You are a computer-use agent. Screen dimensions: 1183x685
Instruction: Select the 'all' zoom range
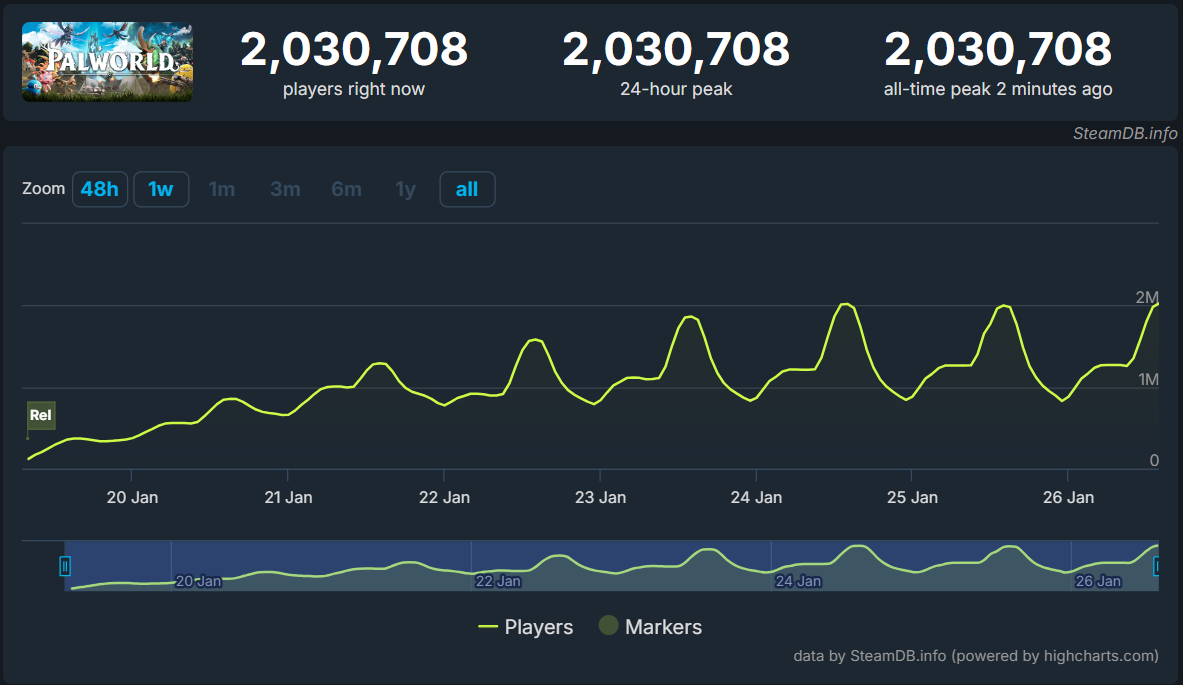click(x=467, y=189)
